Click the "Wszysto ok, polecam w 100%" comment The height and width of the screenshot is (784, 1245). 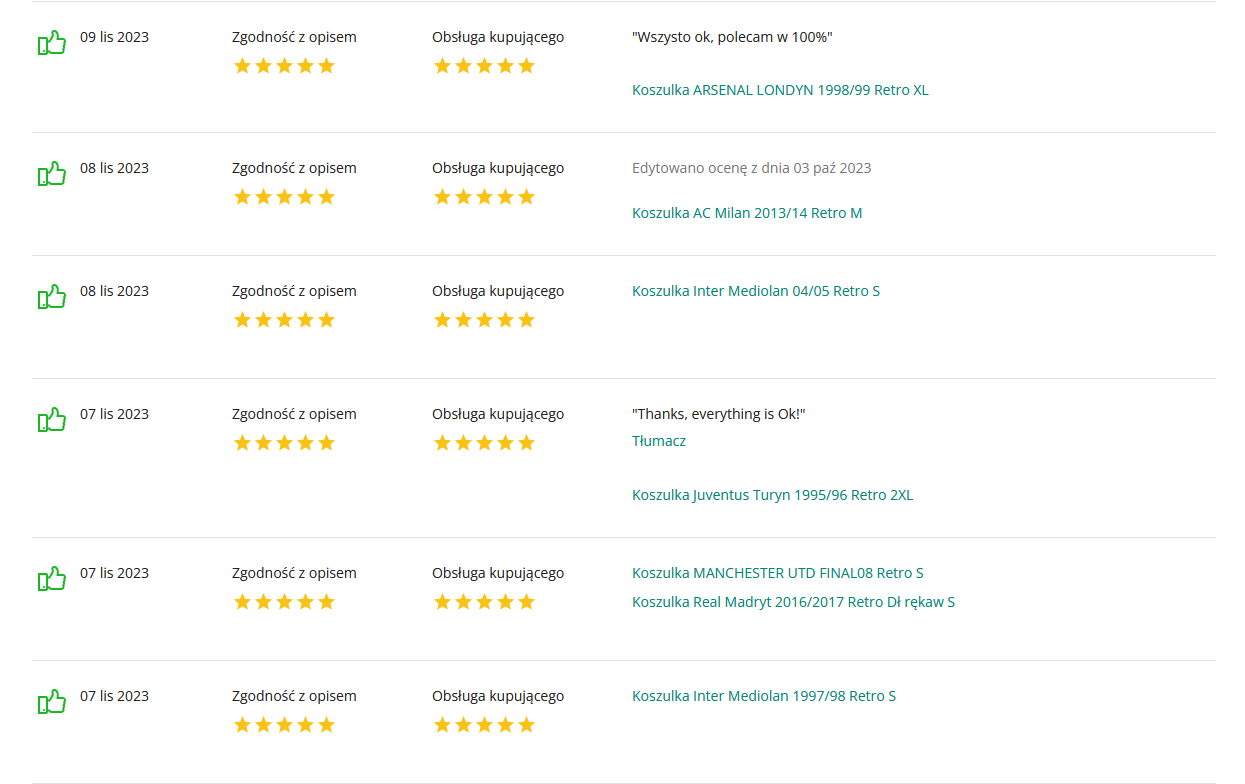732,37
